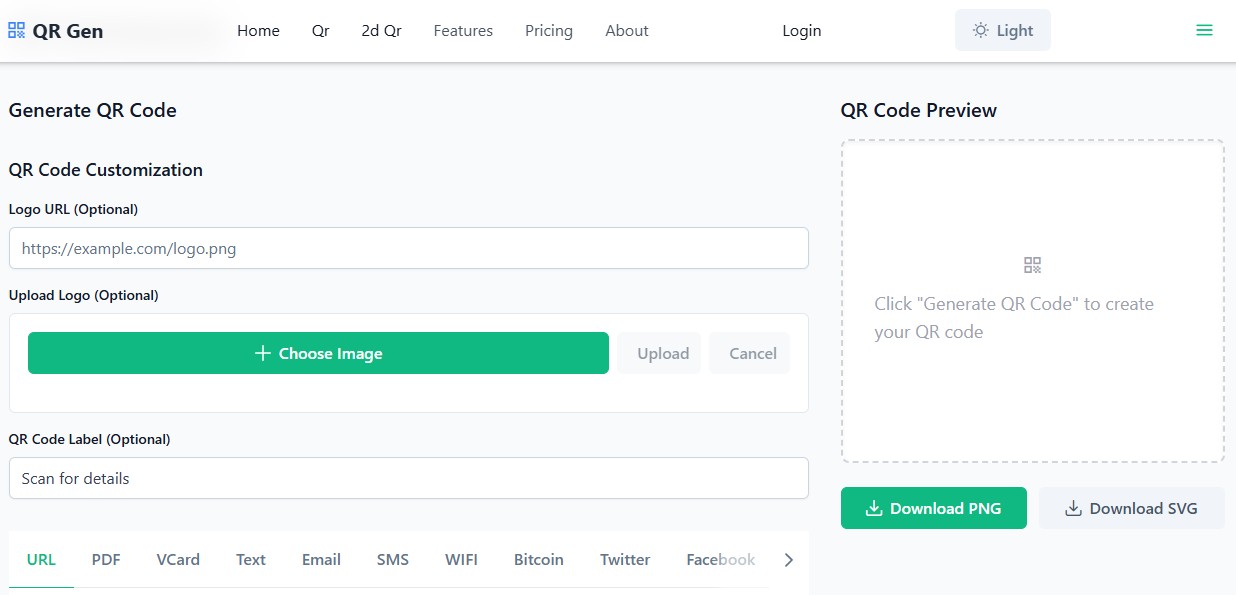Cancel the logo image upload
The width and height of the screenshot is (1236, 595).
click(749, 353)
